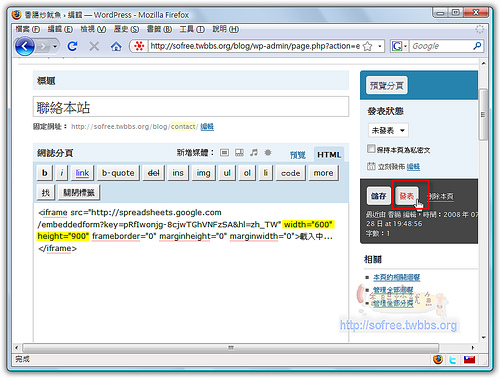The width and height of the screenshot is (500, 378).
Task: Insert image with img button
Action: click(x=203, y=173)
